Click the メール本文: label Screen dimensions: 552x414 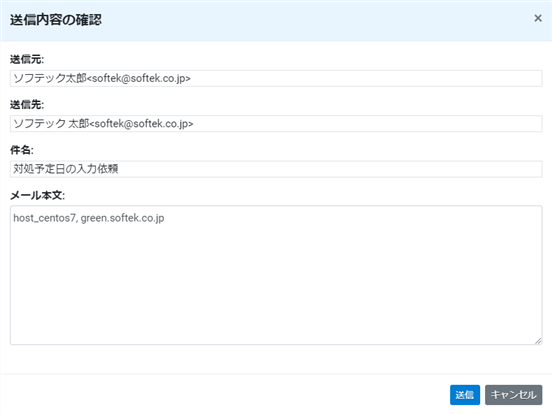(x=38, y=195)
